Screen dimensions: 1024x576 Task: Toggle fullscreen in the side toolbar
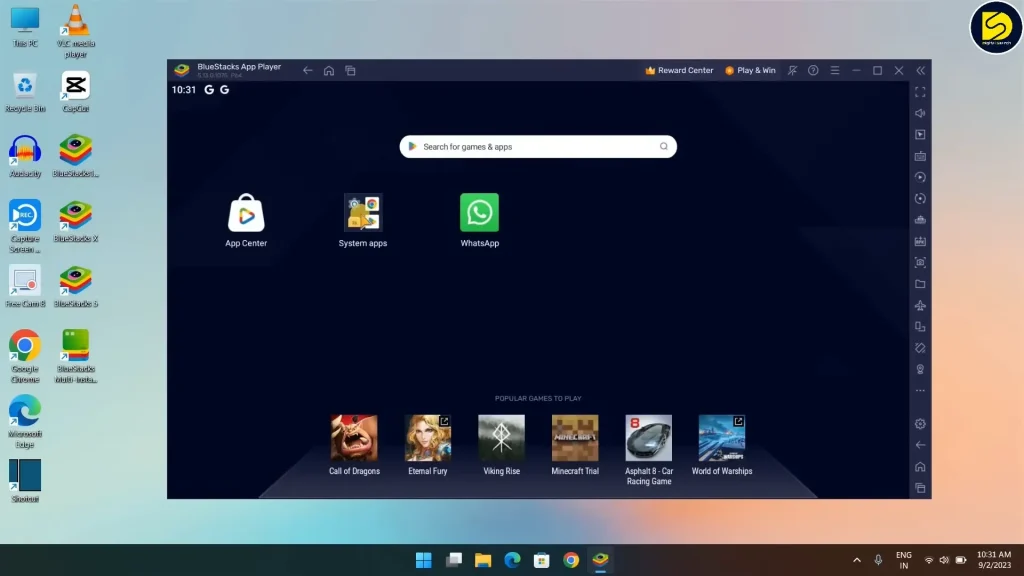click(x=920, y=92)
